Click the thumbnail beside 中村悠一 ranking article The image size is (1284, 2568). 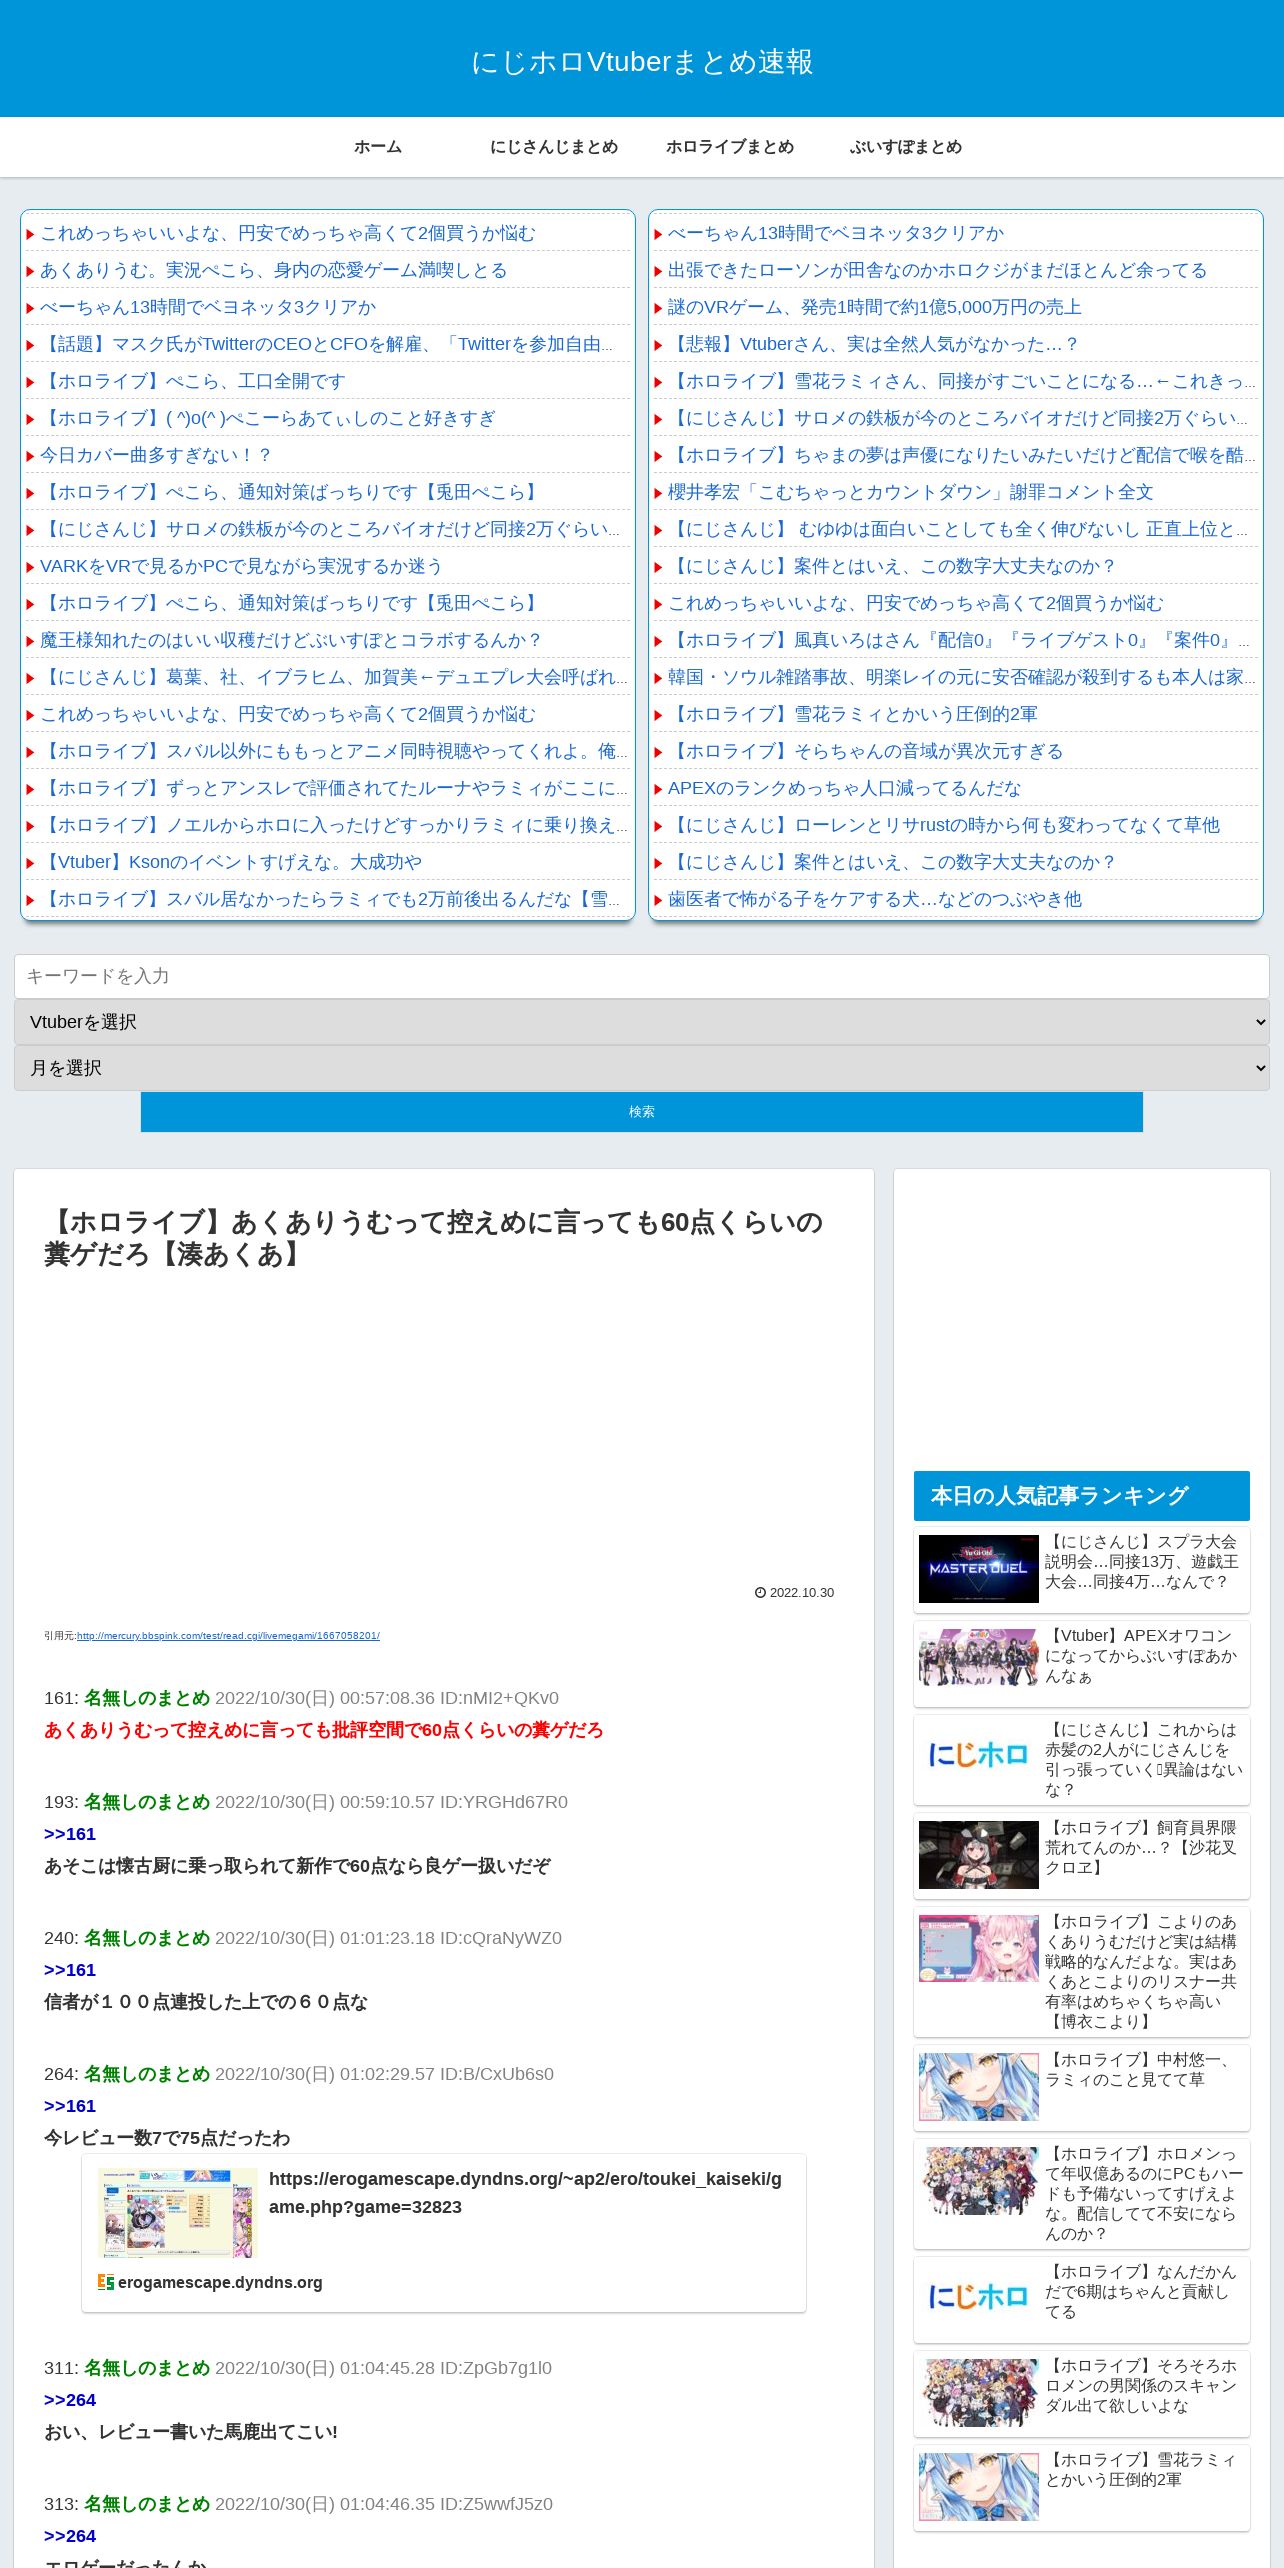pos(979,2087)
